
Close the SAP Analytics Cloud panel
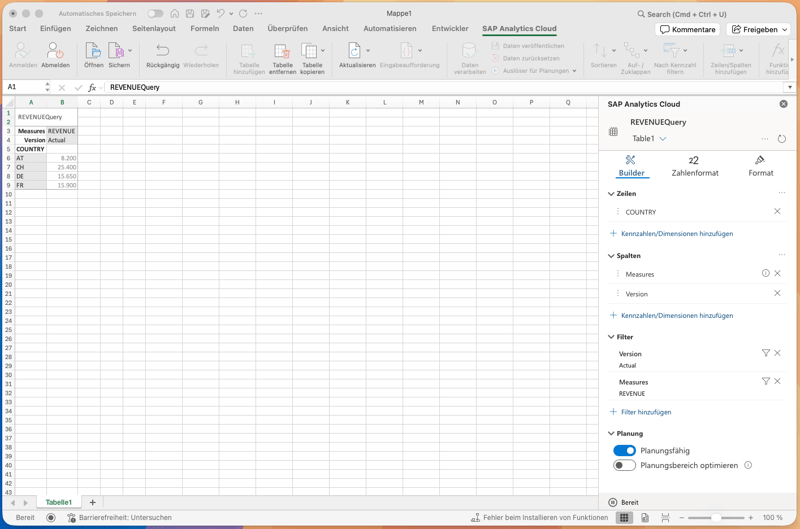(x=783, y=104)
